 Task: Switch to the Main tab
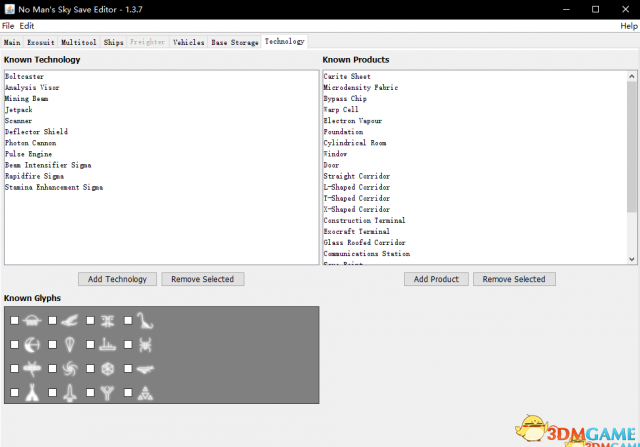[x=12, y=42]
